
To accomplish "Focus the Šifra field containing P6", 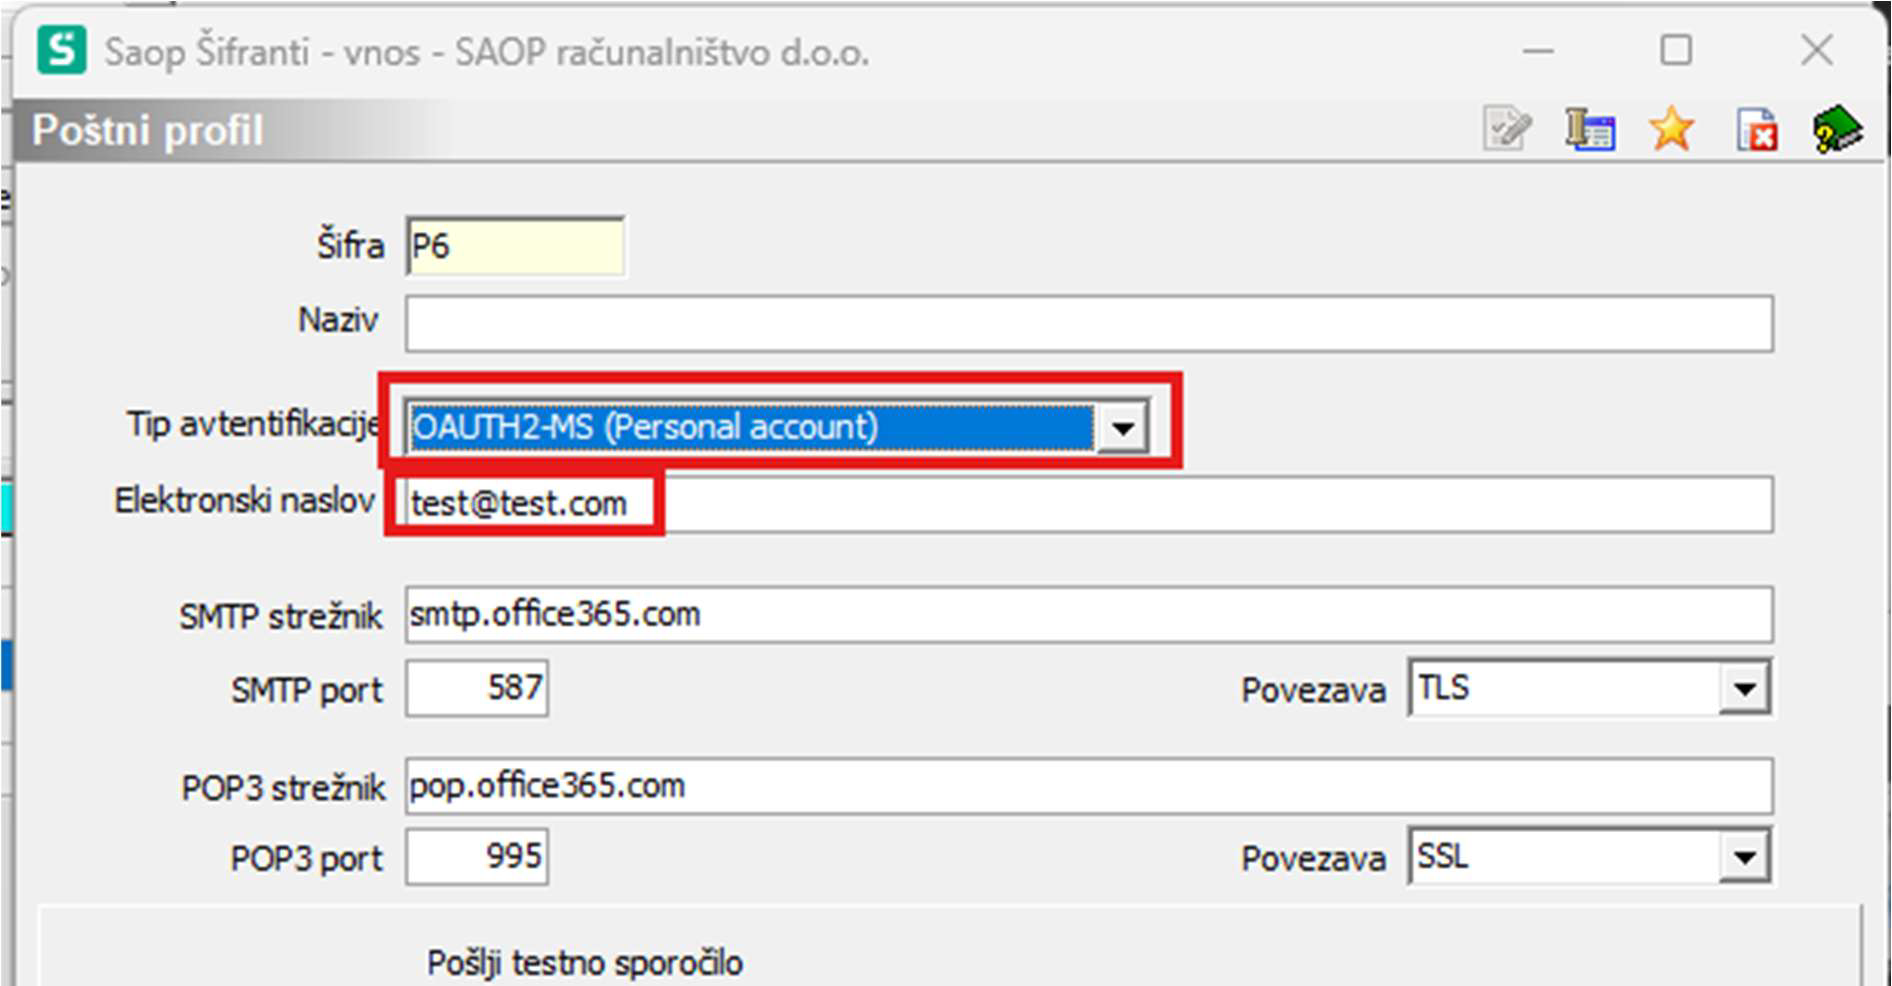I will click(x=515, y=246).
